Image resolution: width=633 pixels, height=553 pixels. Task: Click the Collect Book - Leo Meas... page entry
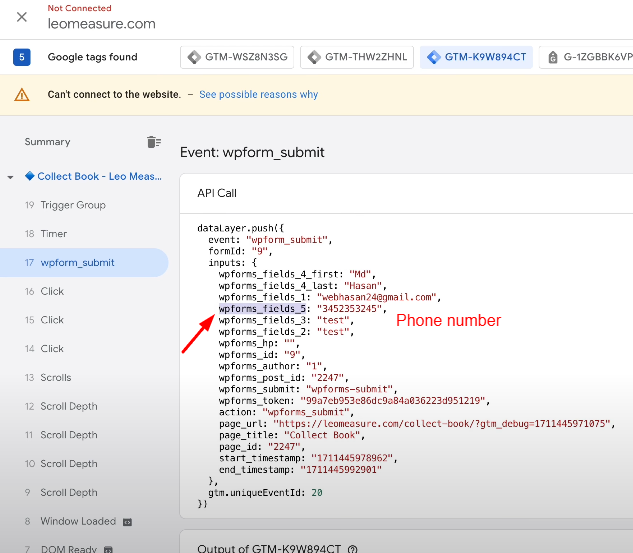pos(99,176)
